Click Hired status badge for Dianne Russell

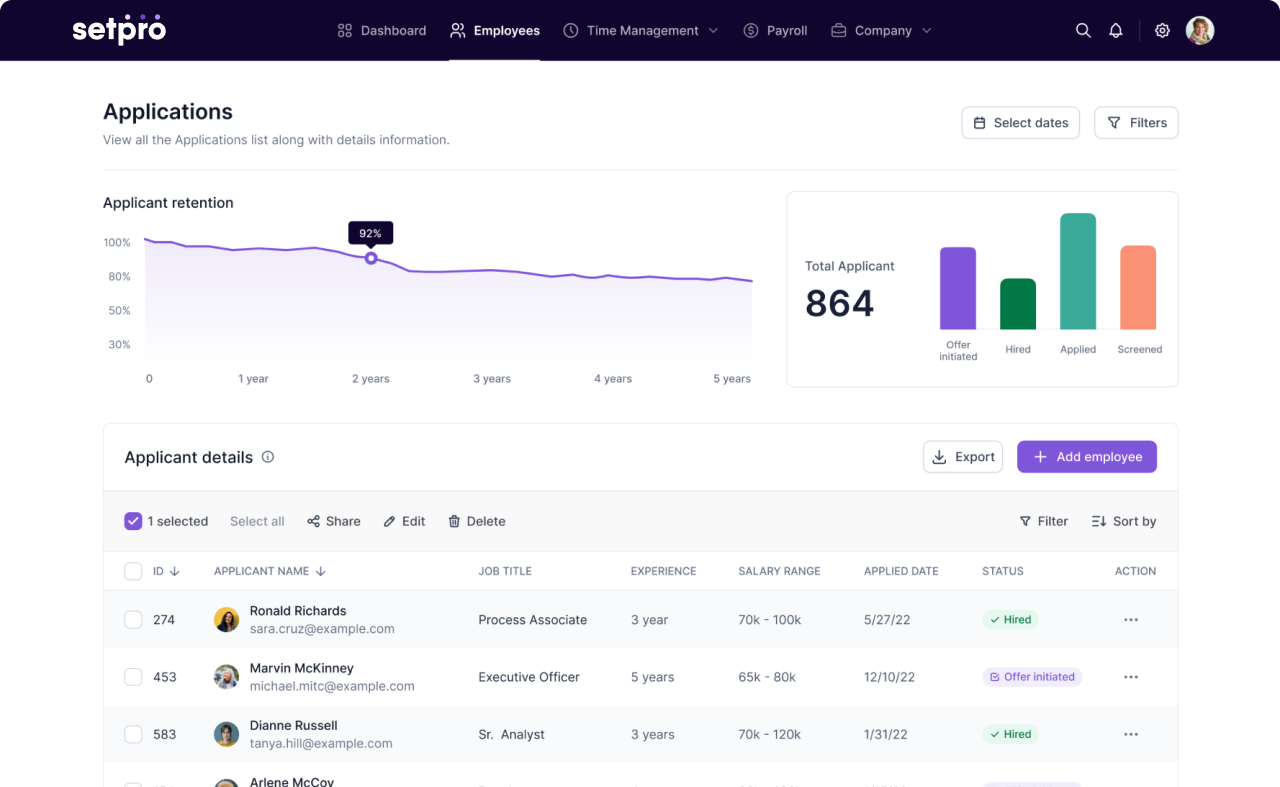1010,734
